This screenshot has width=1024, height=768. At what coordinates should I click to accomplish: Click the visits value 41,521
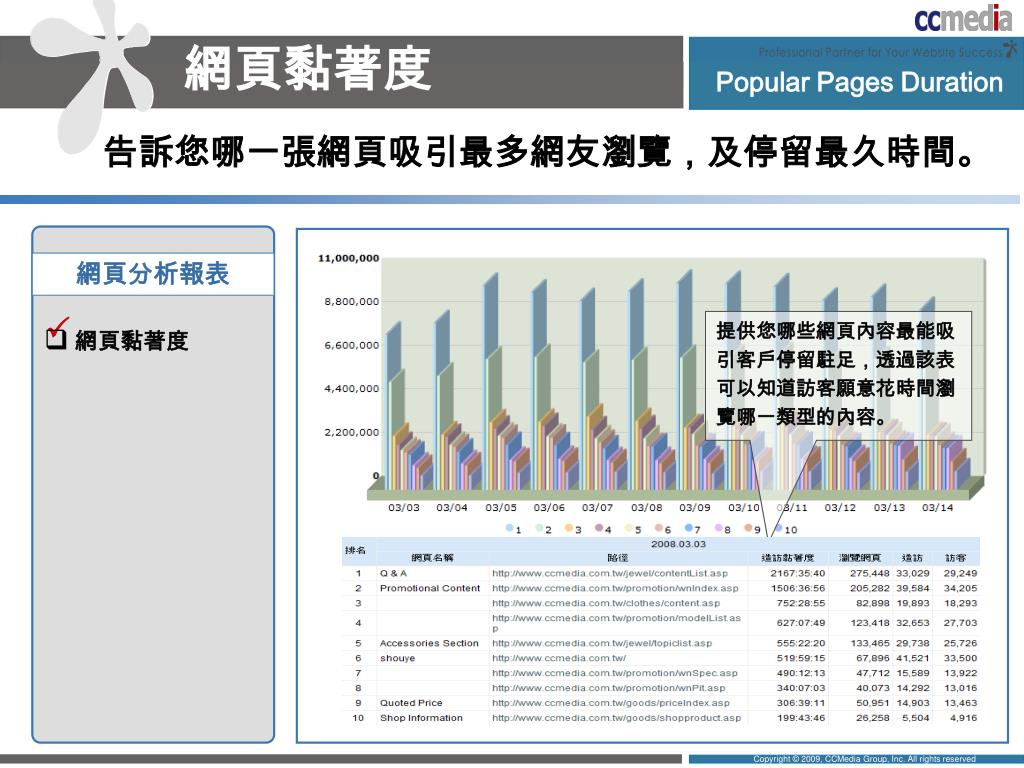pos(912,658)
